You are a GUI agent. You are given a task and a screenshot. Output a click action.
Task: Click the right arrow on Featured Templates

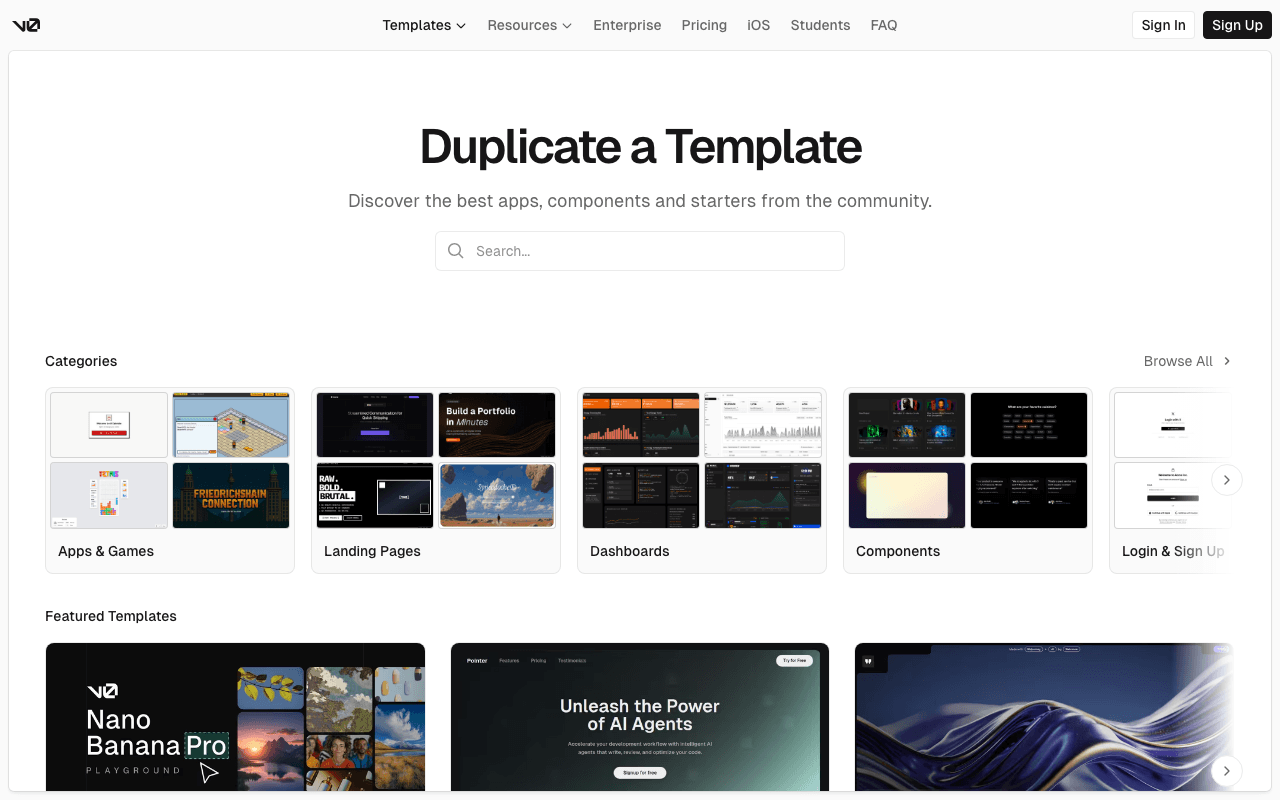(1227, 771)
